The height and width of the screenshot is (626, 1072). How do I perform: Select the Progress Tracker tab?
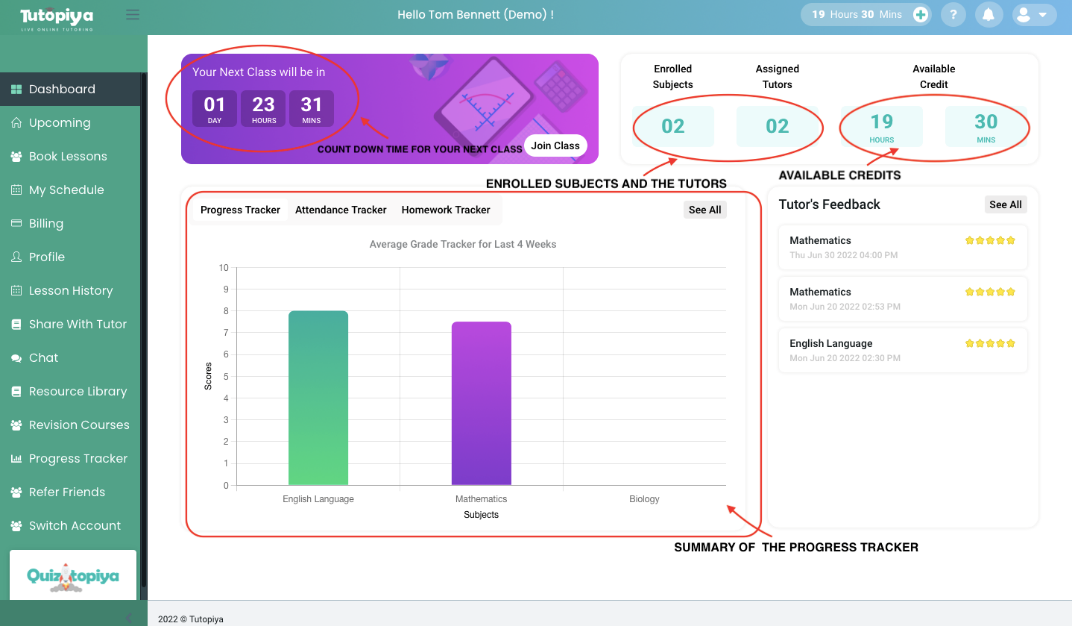pos(240,210)
